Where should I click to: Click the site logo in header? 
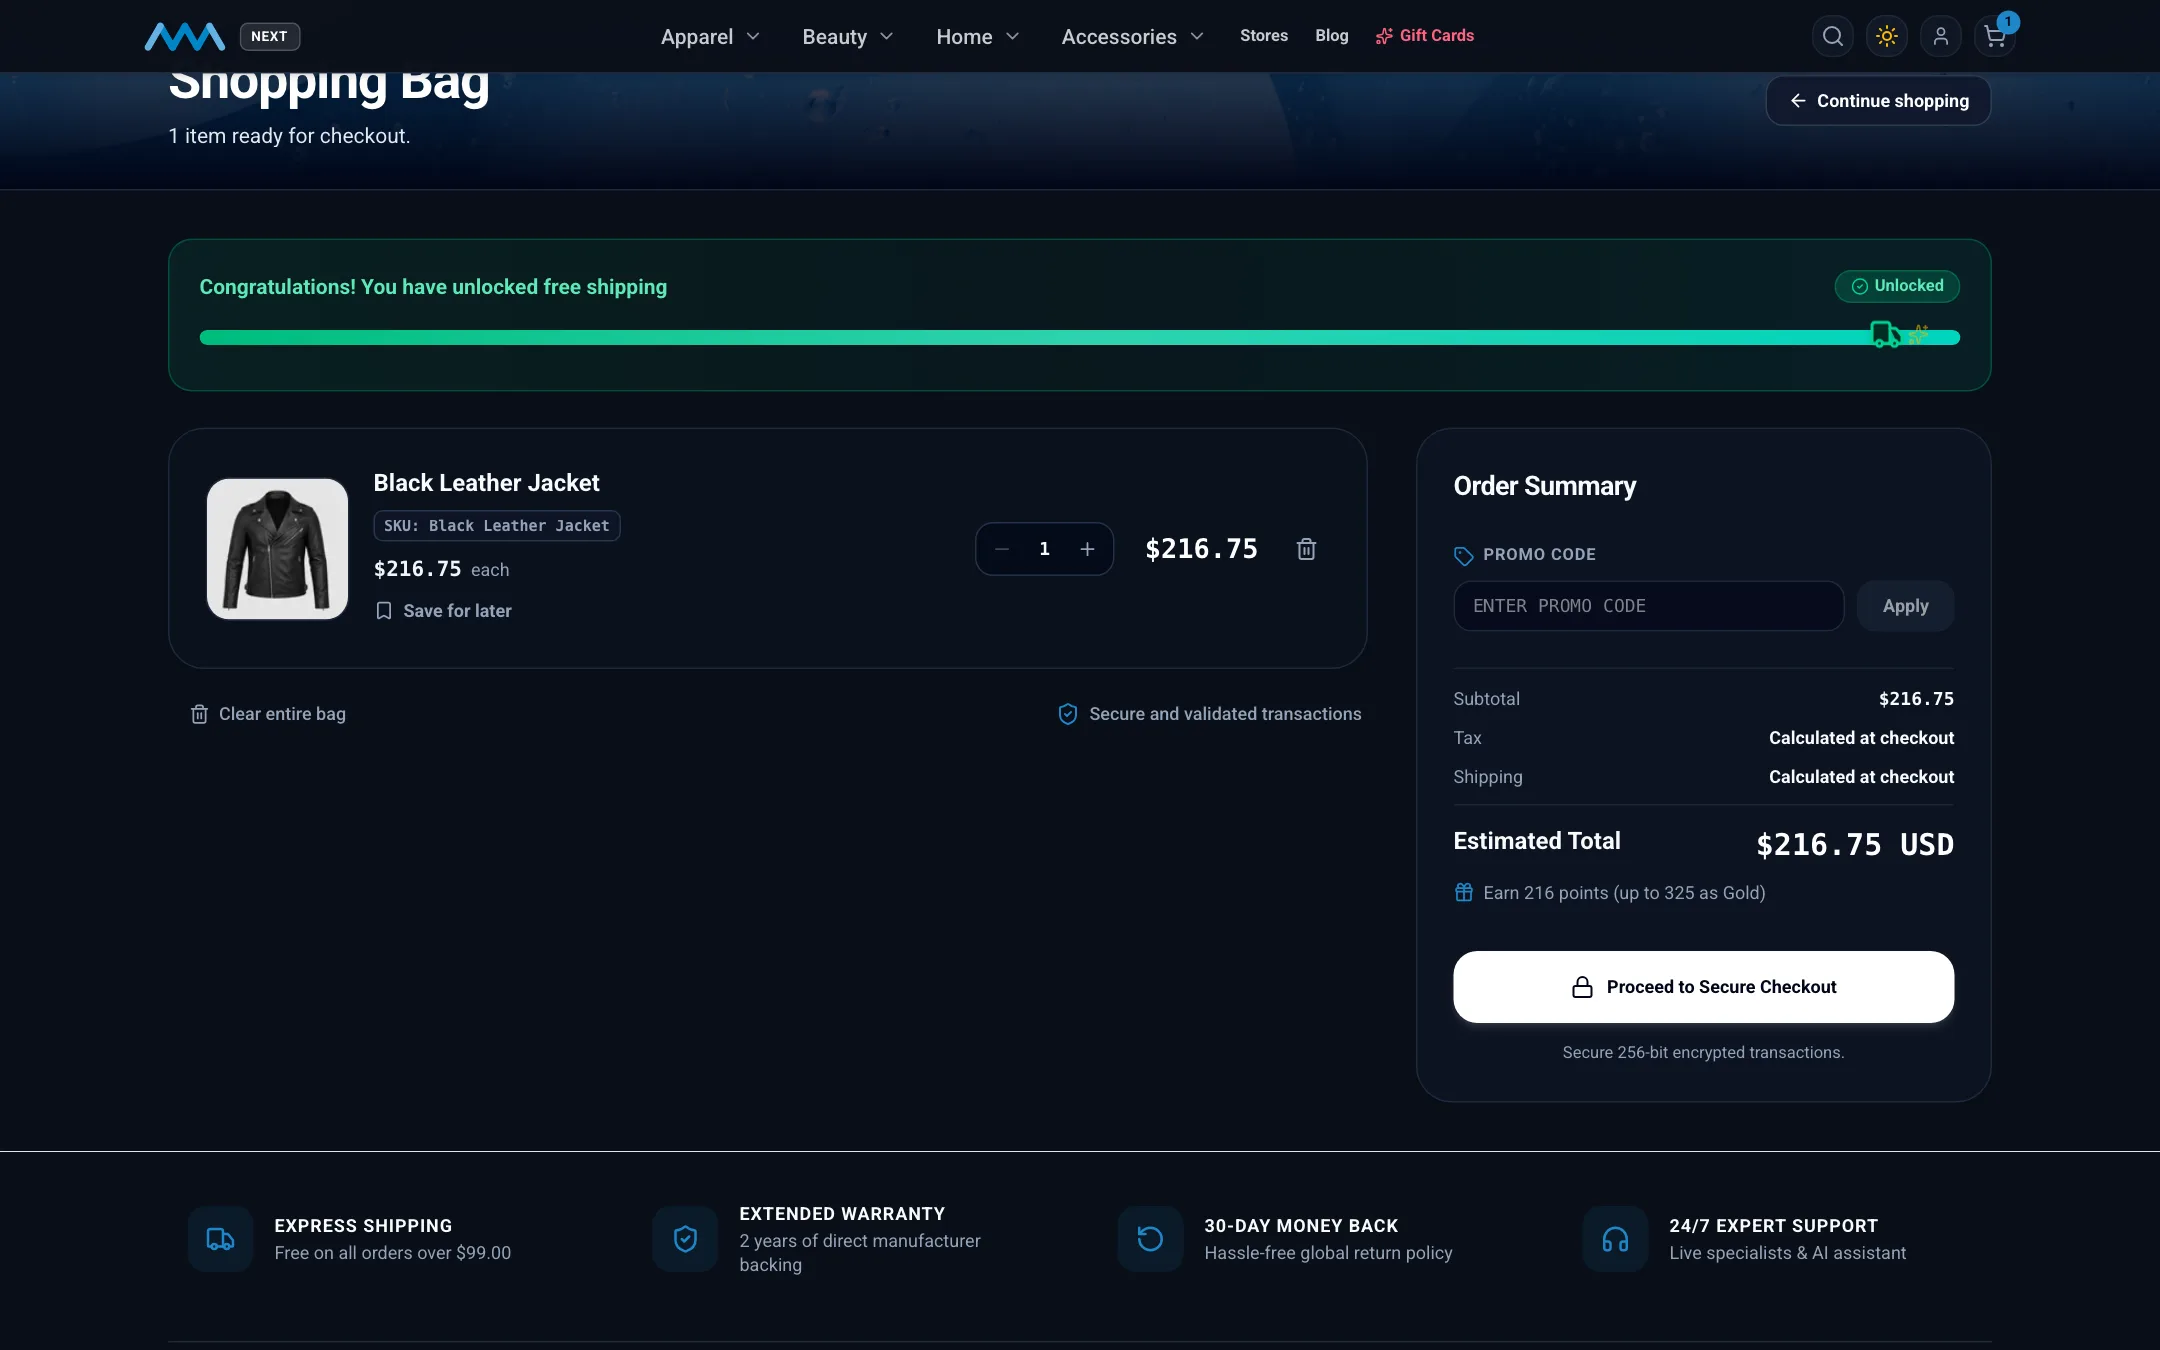[185, 36]
